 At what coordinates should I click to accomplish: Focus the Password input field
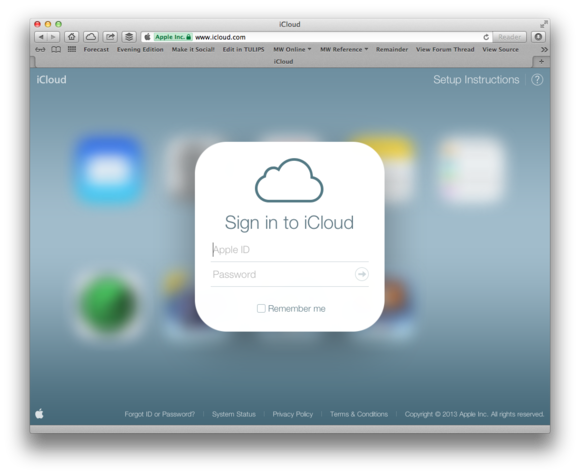point(282,274)
